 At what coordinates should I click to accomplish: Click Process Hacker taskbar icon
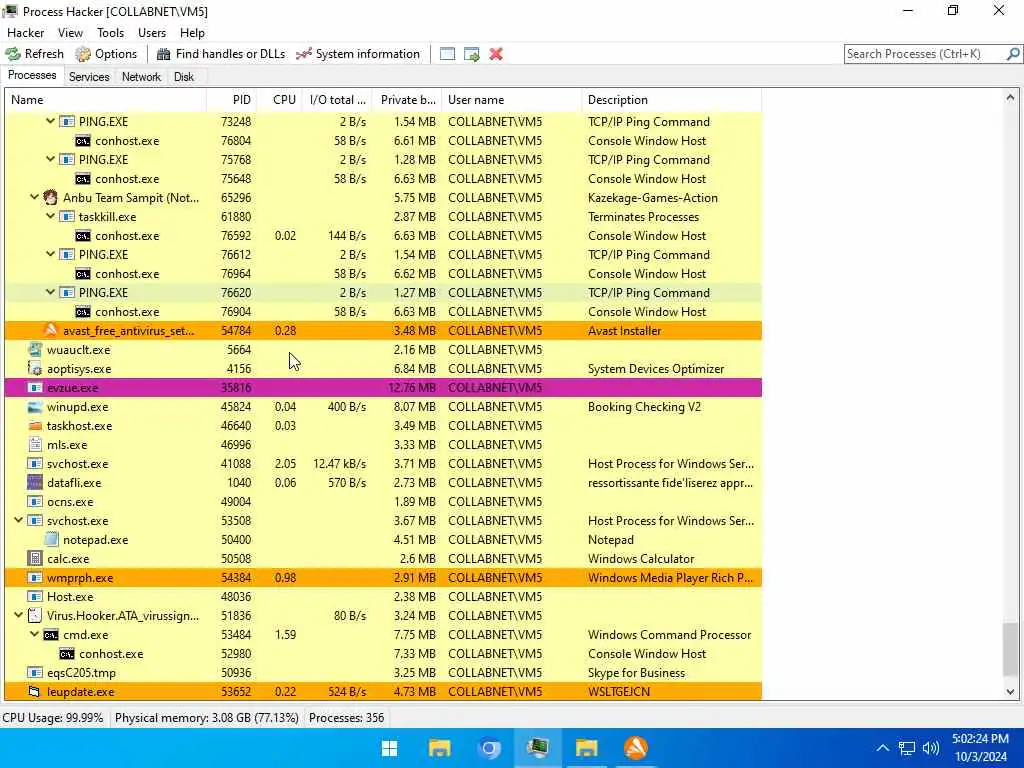coord(537,748)
